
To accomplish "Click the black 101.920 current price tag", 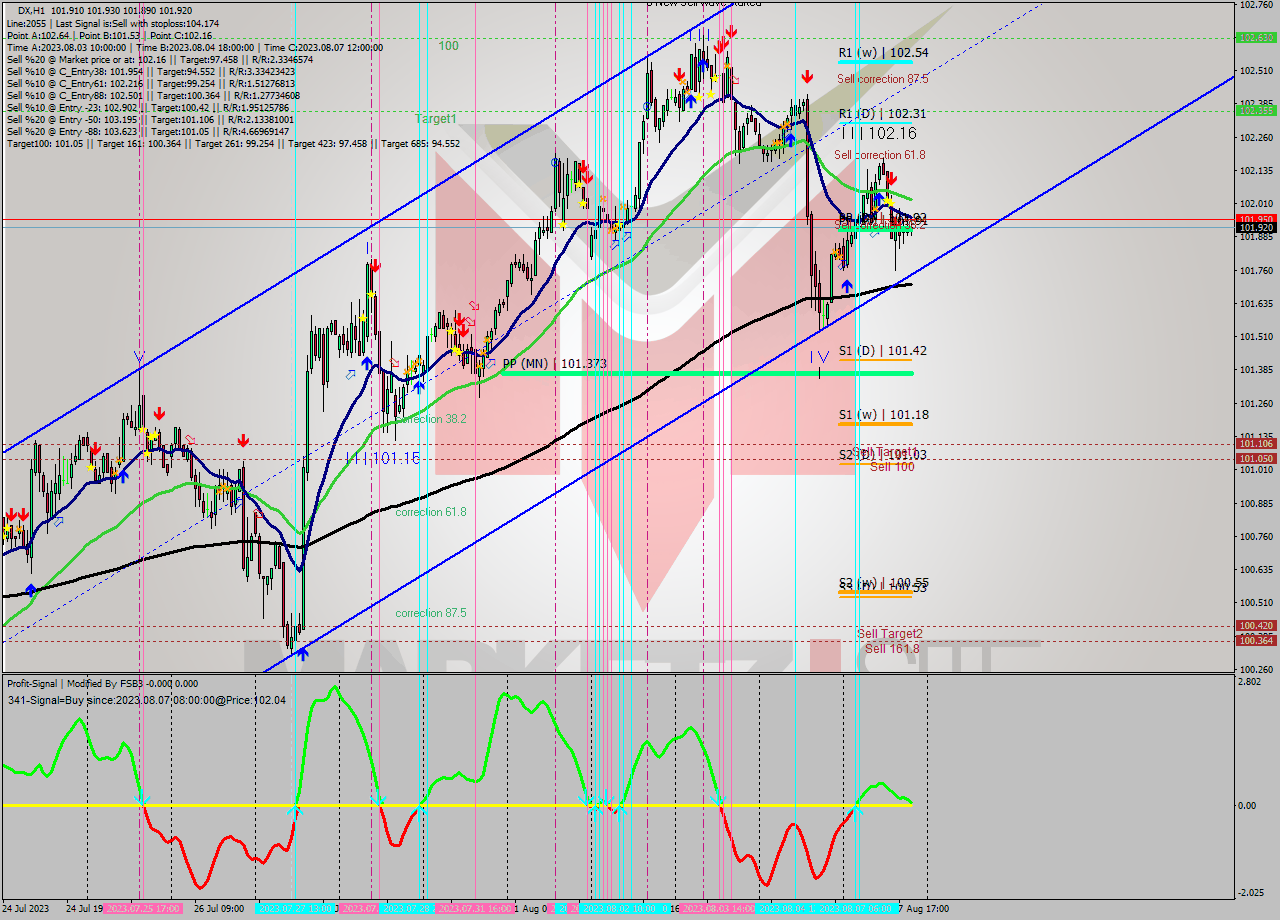I will coord(1256,228).
